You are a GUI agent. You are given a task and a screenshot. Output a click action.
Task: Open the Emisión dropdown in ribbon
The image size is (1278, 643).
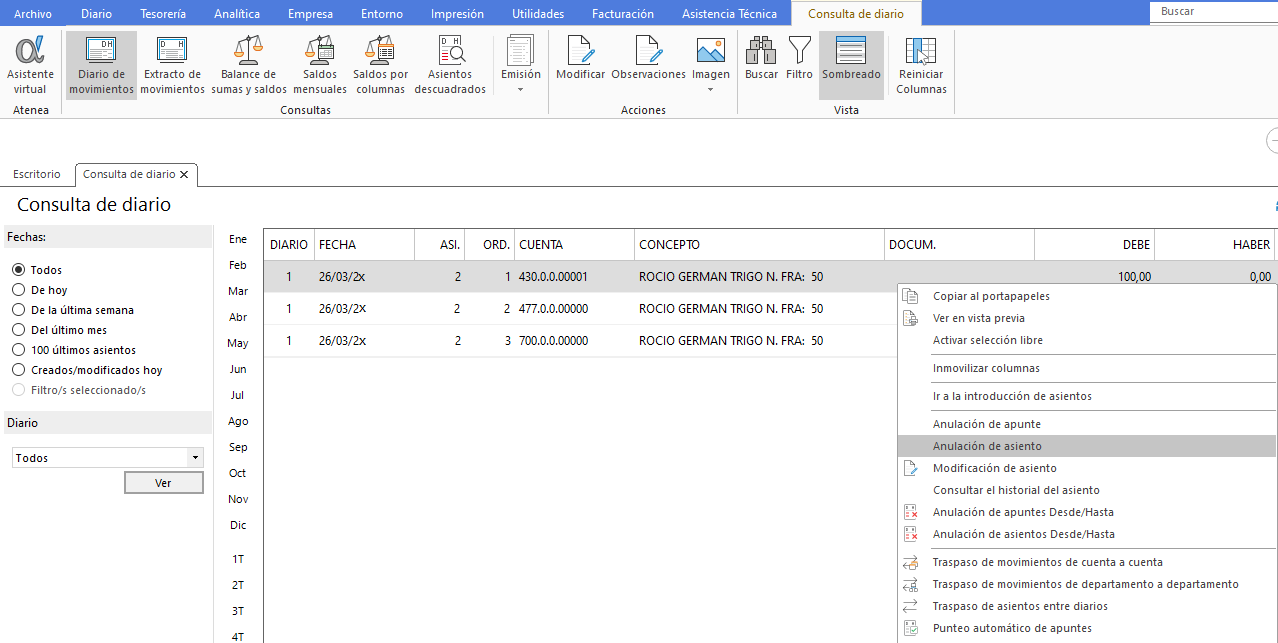point(520,65)
